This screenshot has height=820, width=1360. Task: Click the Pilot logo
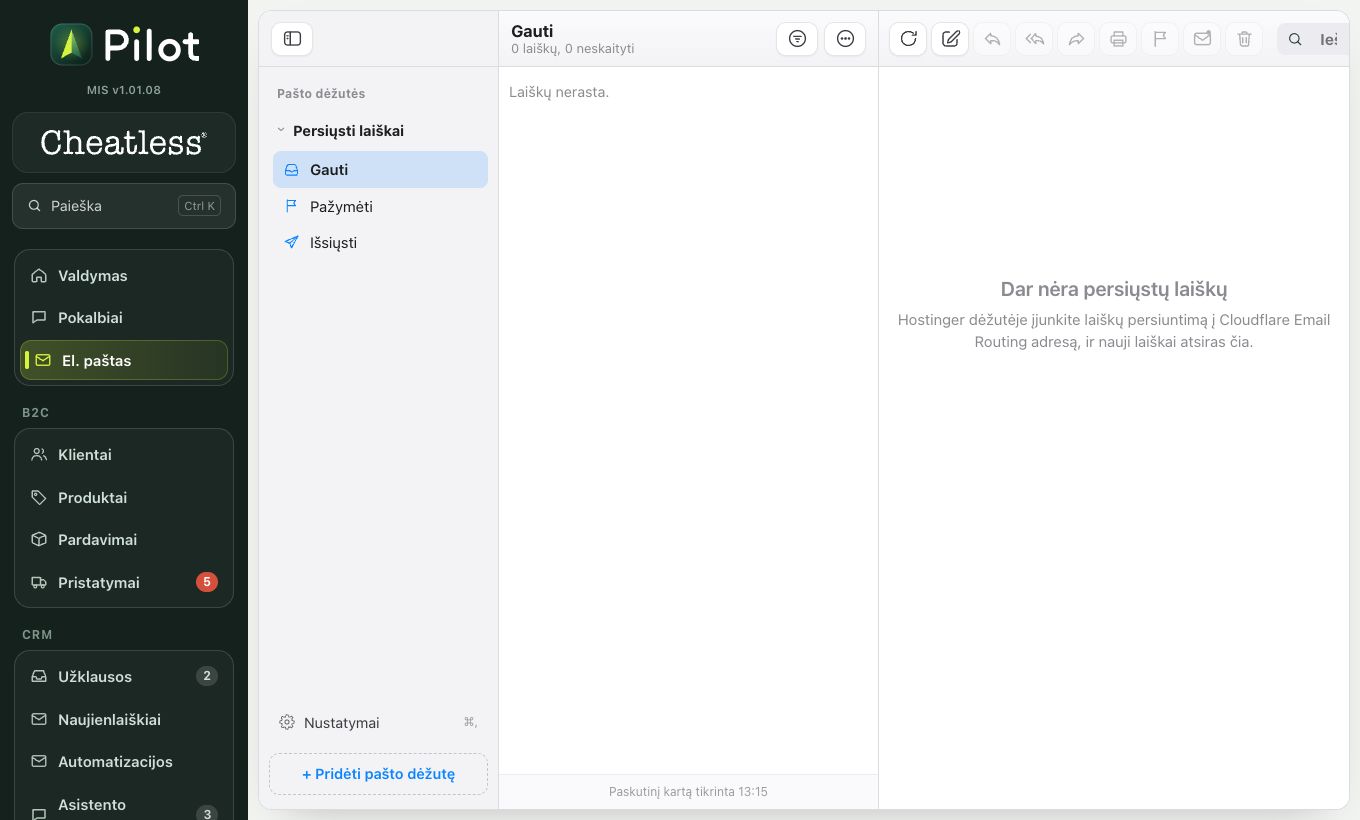pos(124,45)
